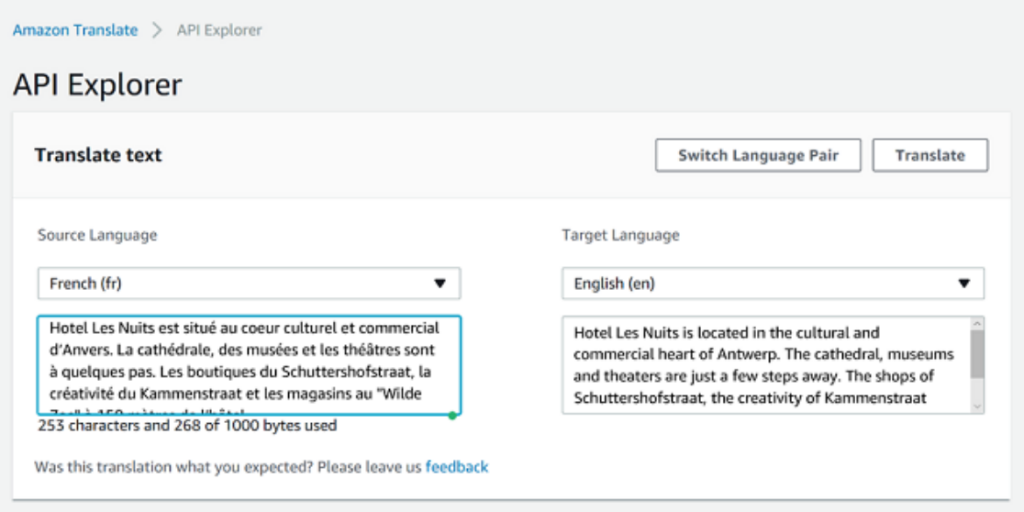Open the feedback link
Image resolution: width=1024 pixels, height=512 pixels.
coord(457,467)
